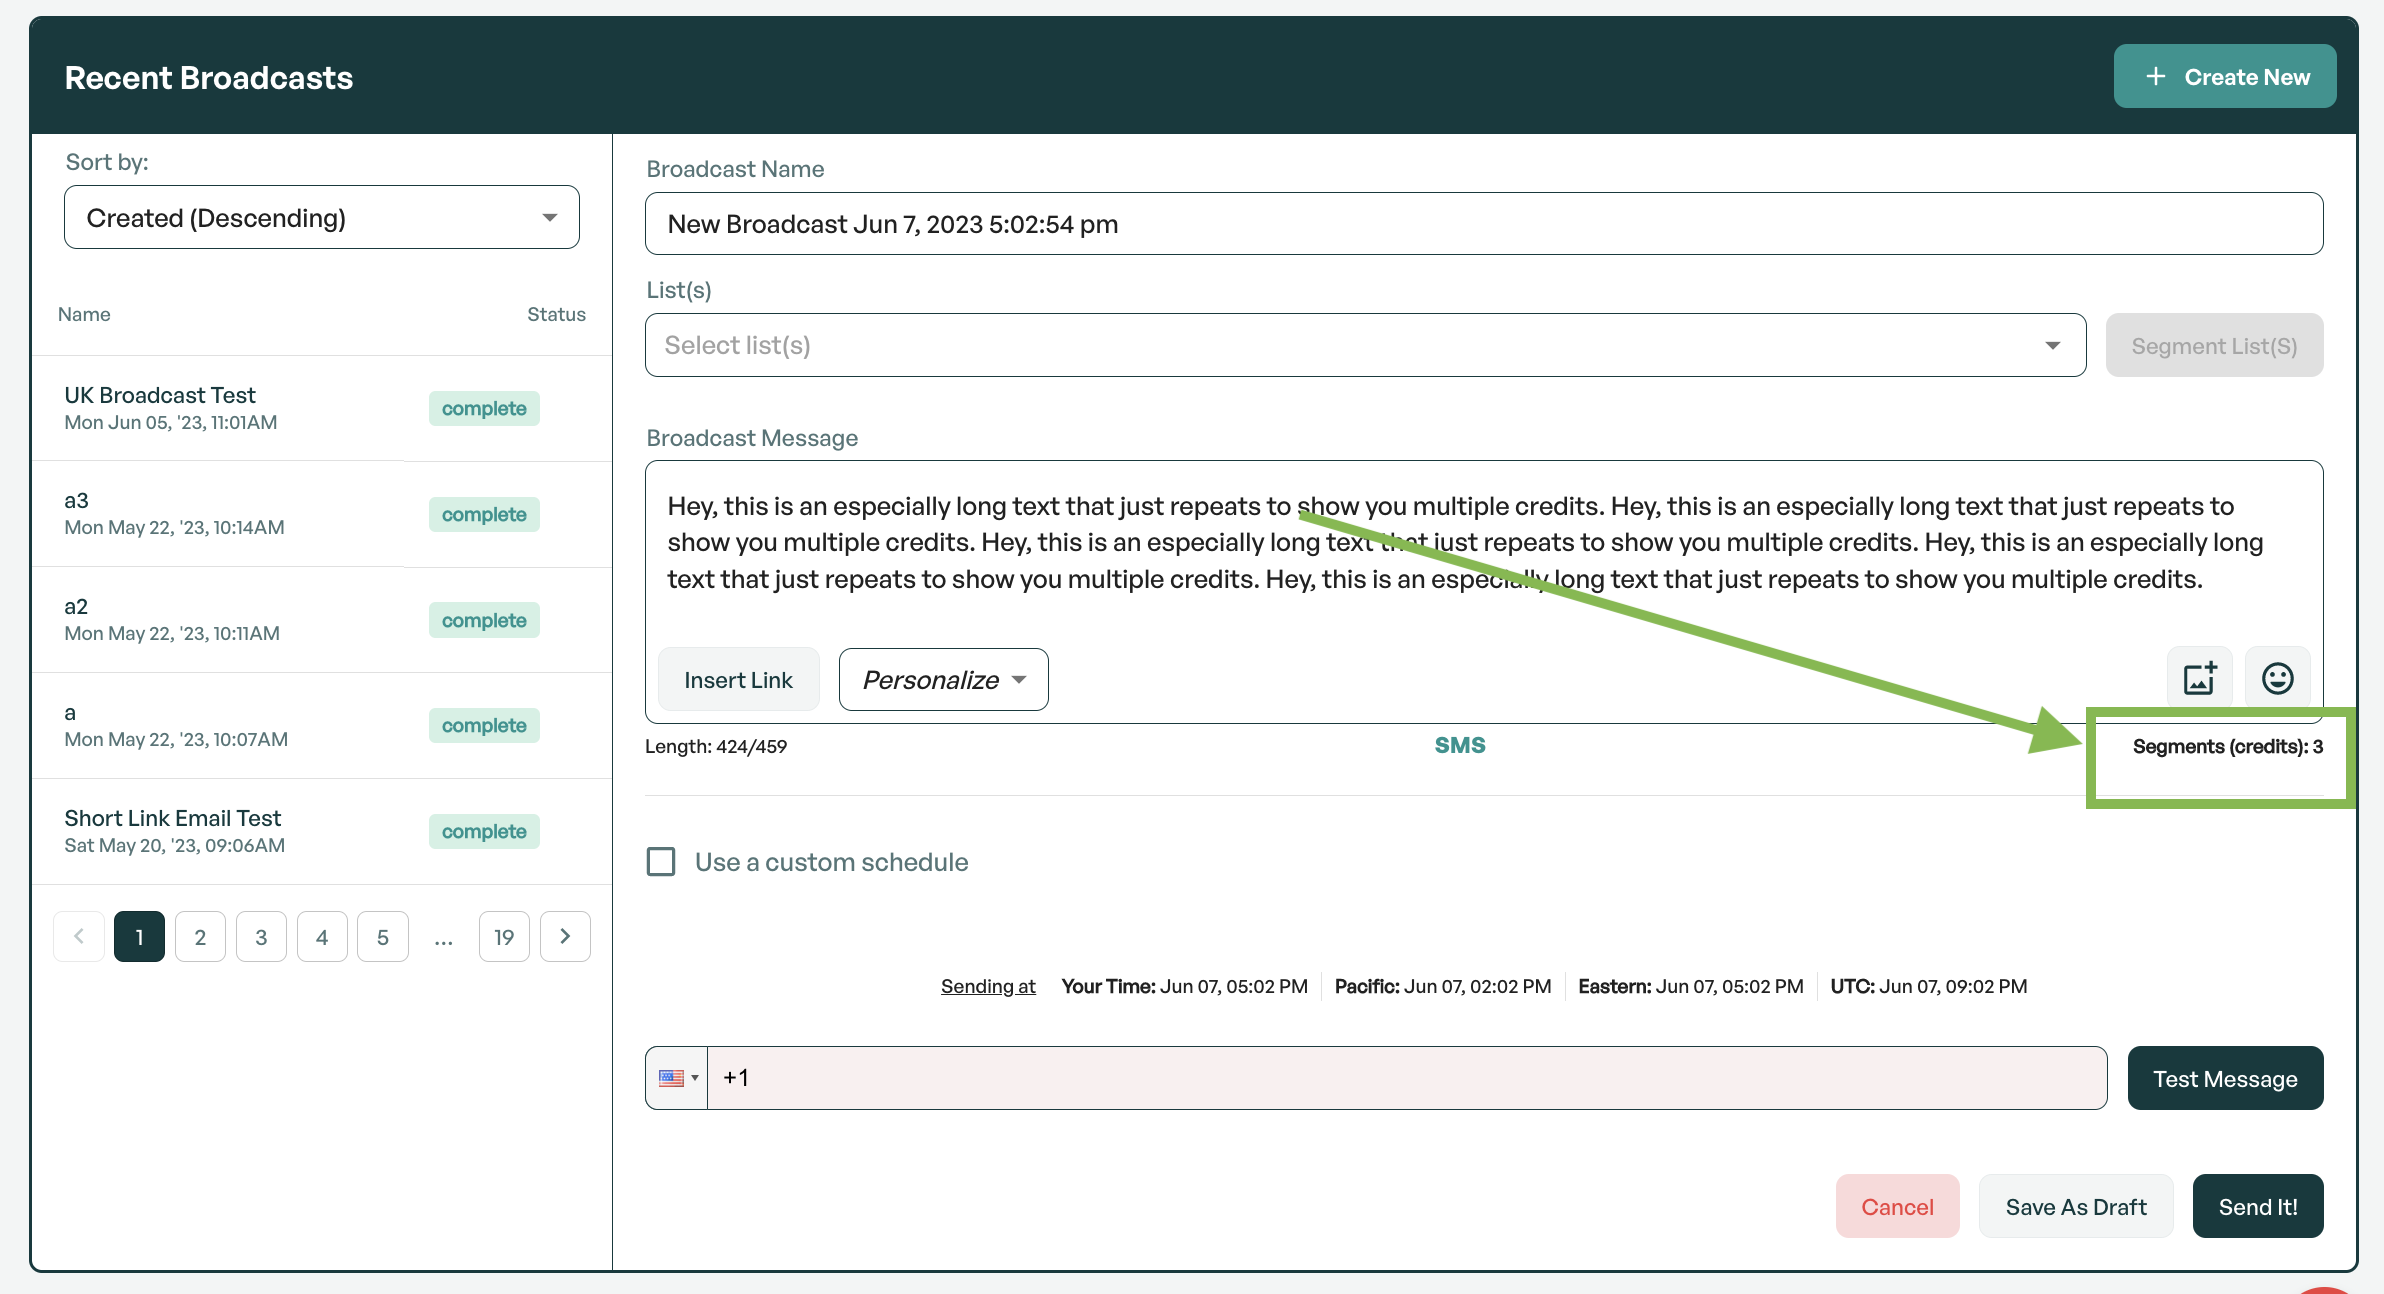Click the previous page arrow
This screenshot has width=2384, height=1294.
pos(79,937)
